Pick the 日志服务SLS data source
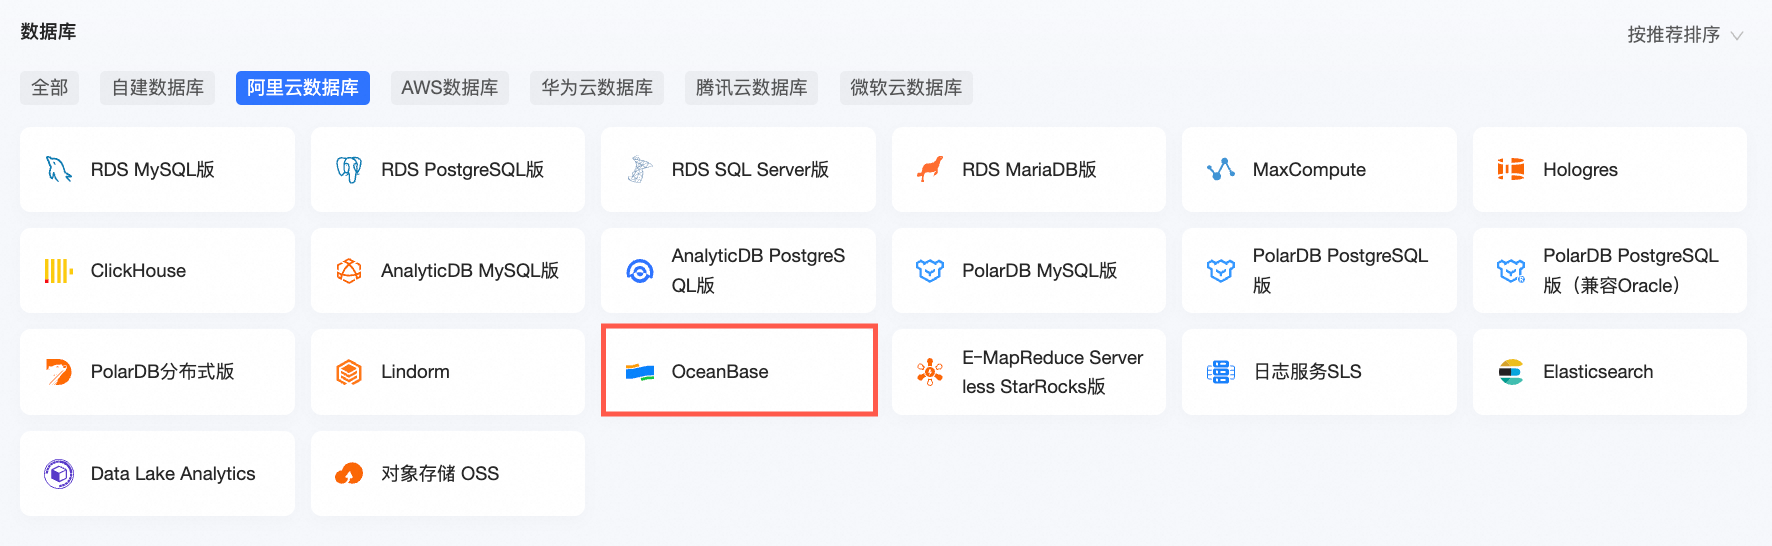The image size is (1772, 546). 1318,372
